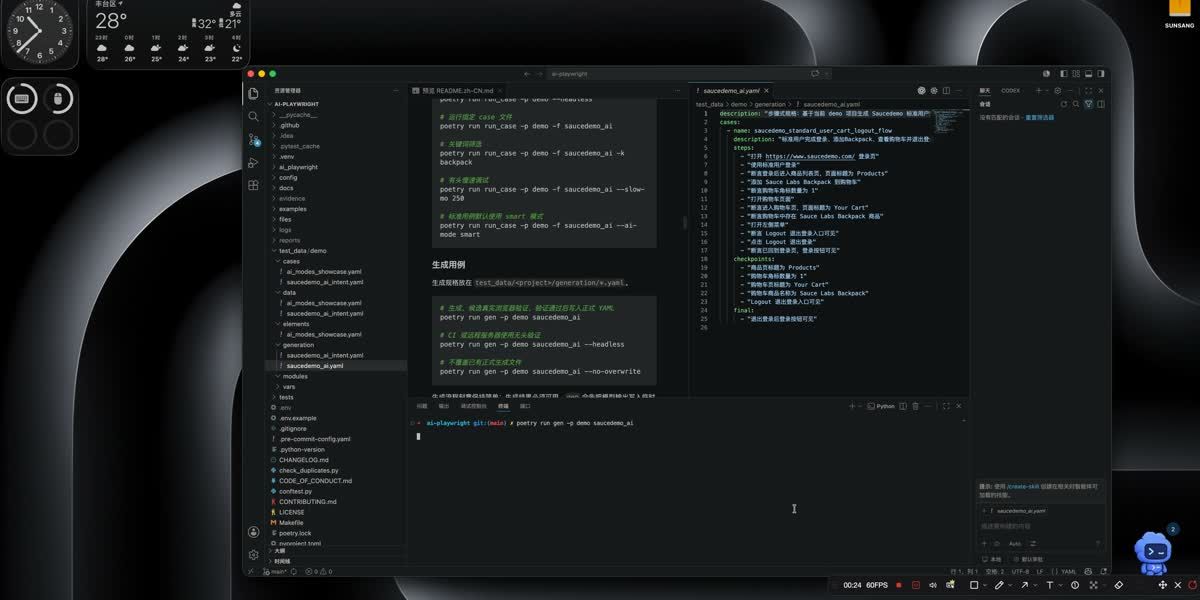Split the Python terminal

pos(902,406)
